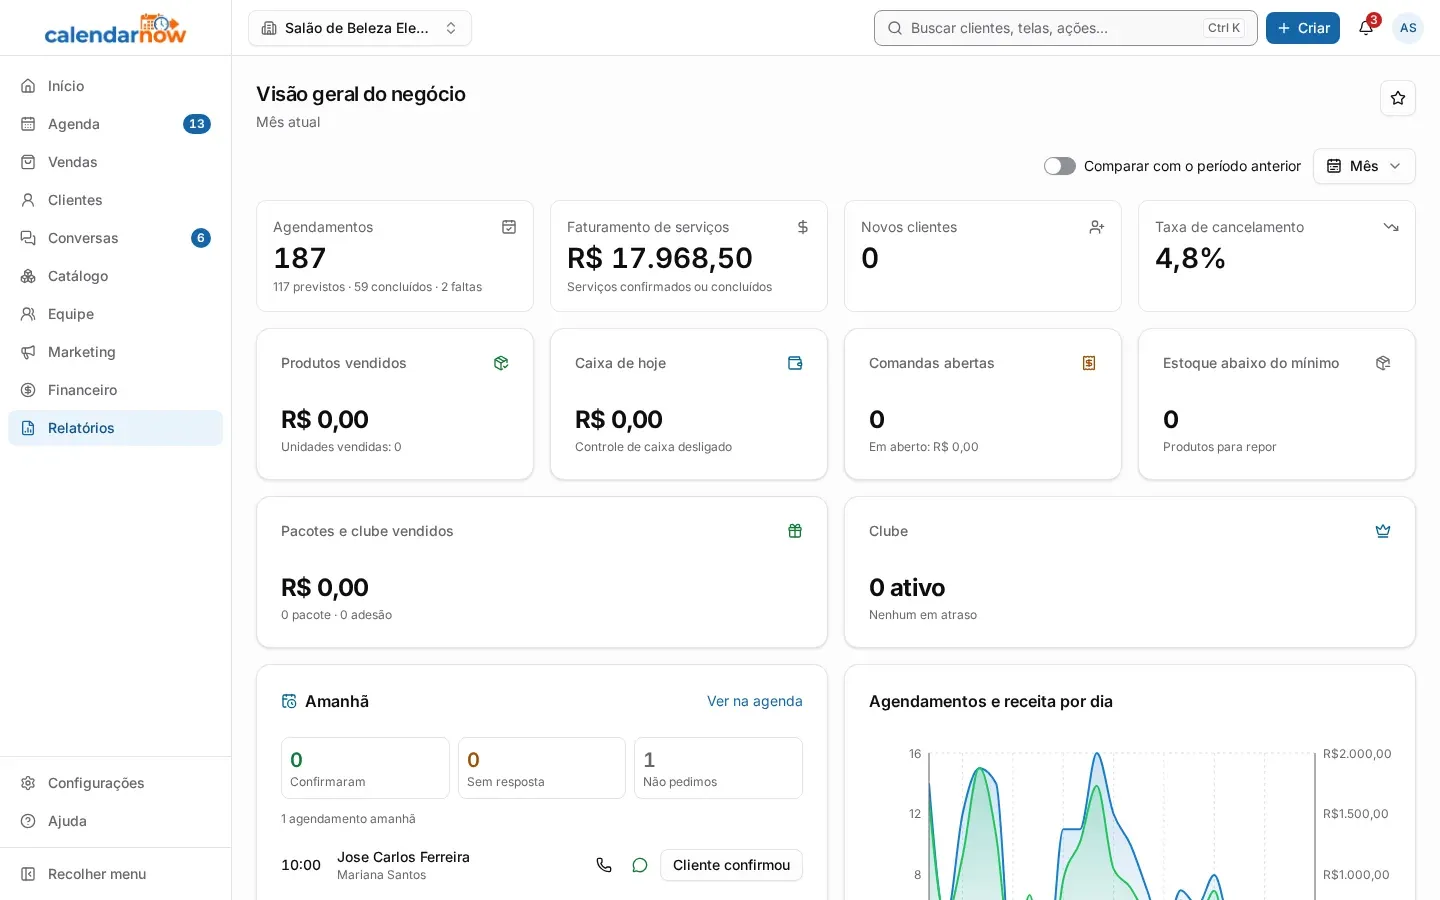Open Vendas in the sidebar

click(x=115, y=162)
